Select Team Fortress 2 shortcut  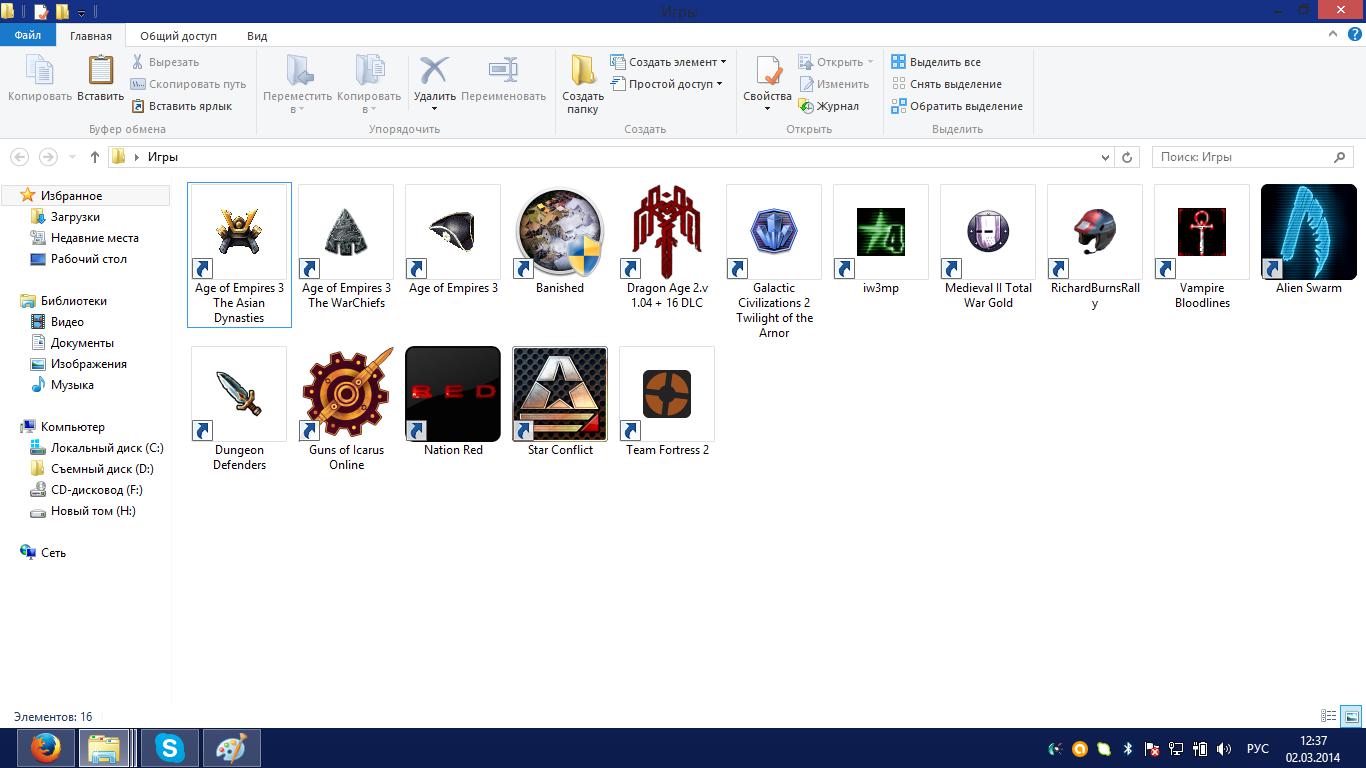(x=667, y=394)
